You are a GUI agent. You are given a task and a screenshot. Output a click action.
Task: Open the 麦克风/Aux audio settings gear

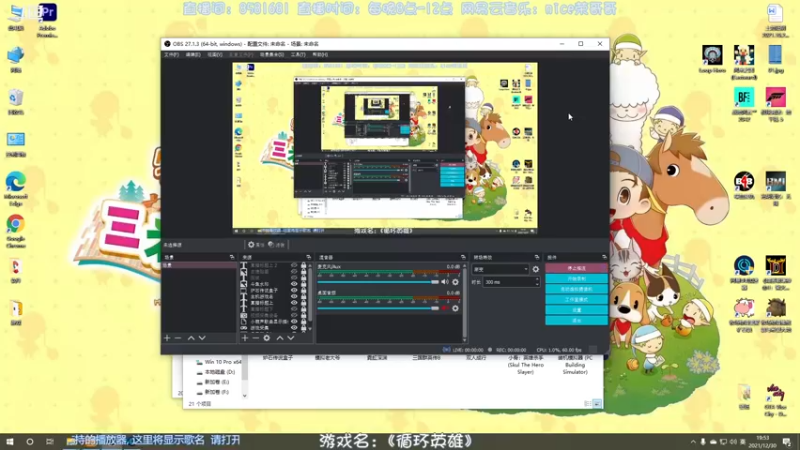pos(455,282)
